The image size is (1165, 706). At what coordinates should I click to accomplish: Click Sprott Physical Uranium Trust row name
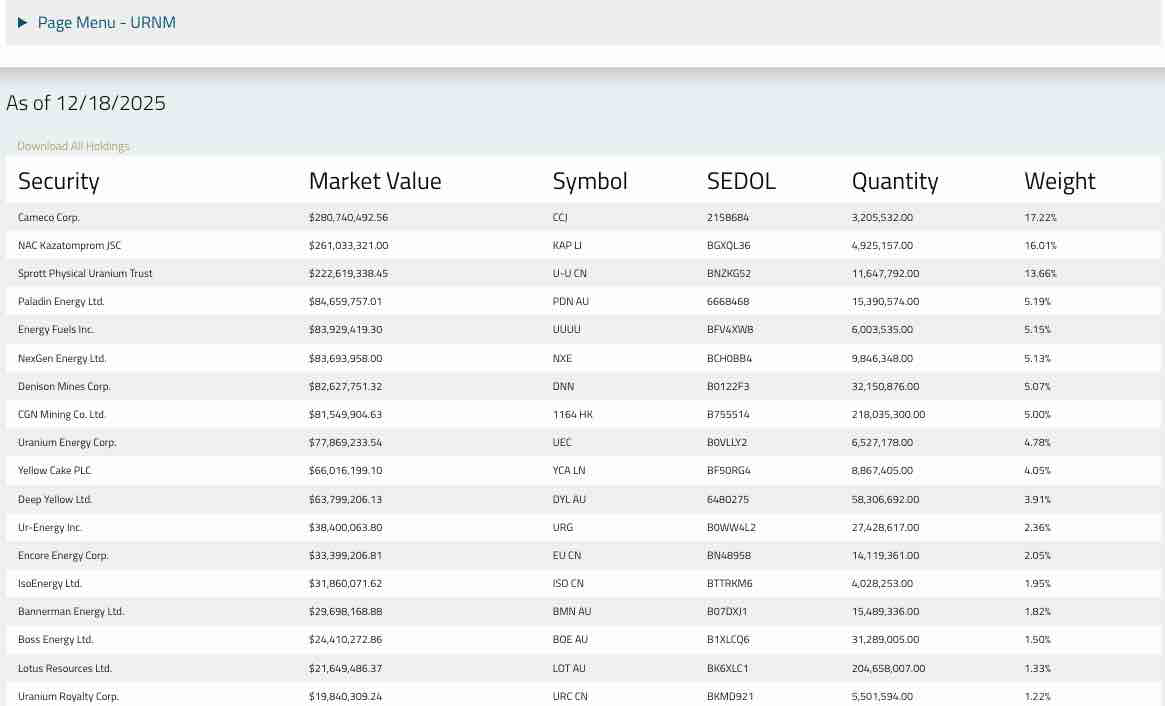[x=85, y=273]
